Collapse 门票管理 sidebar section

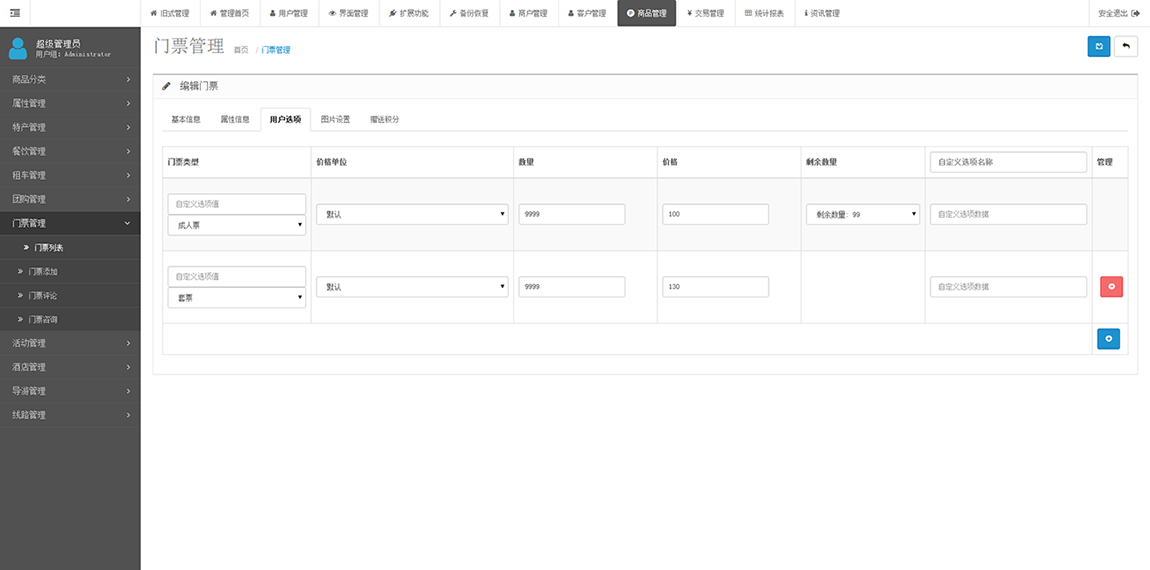[x=70, y=223]
